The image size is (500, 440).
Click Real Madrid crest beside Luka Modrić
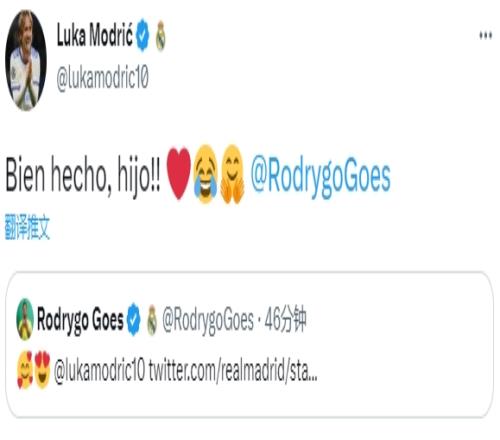tap(161, 35)
